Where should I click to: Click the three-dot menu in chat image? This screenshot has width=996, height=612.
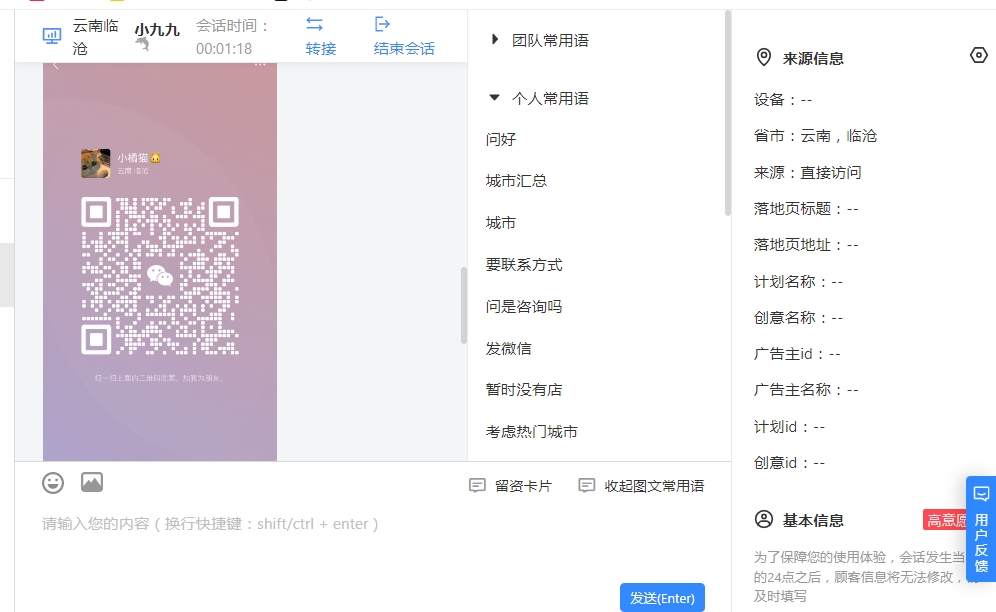click(x=260, y=65)
